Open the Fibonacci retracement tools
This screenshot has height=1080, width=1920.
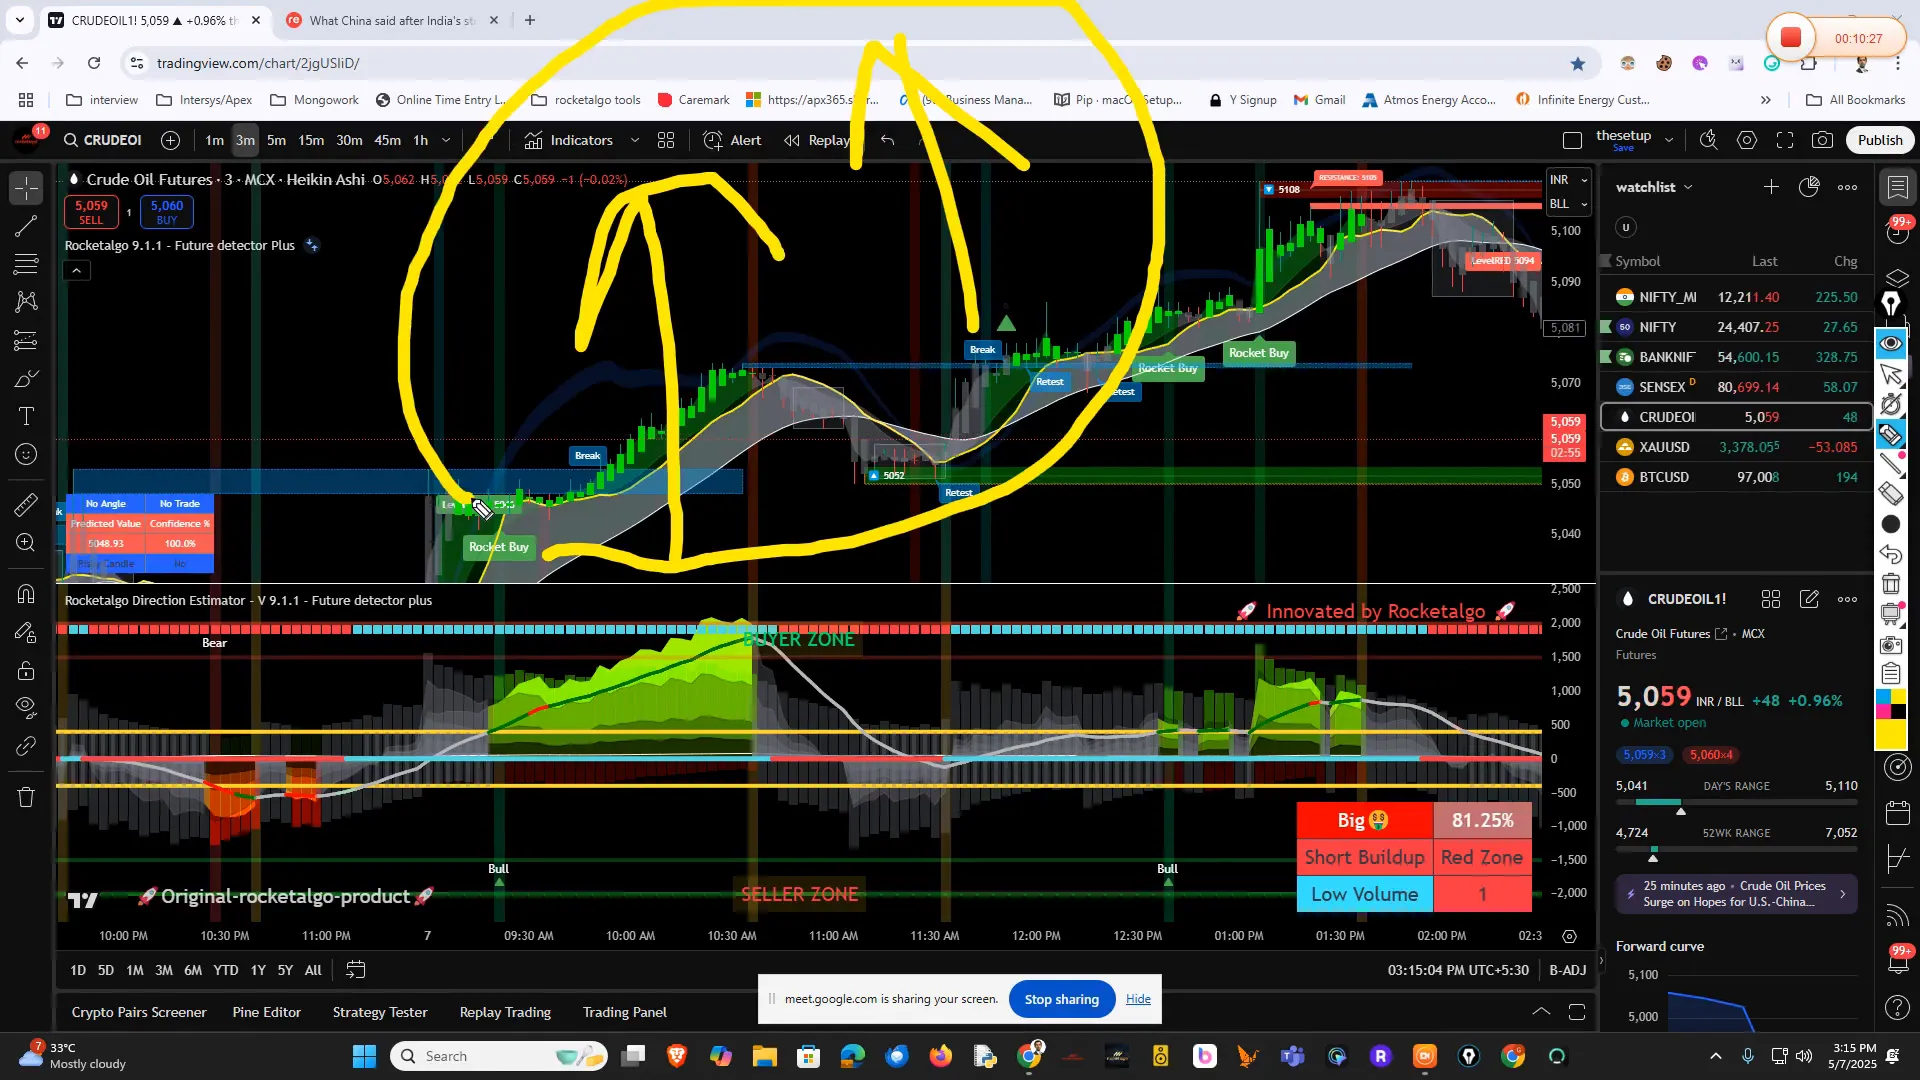[27, 264]
